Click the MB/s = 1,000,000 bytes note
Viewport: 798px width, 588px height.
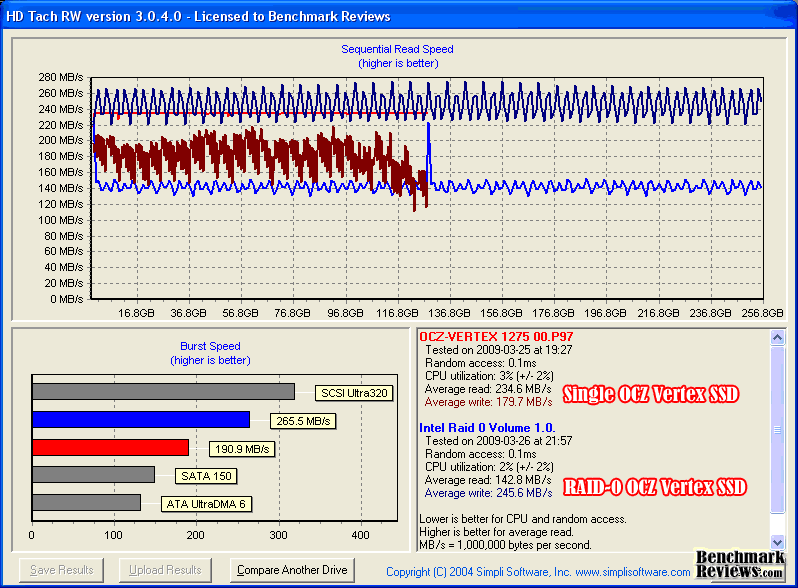click(505, 545)
